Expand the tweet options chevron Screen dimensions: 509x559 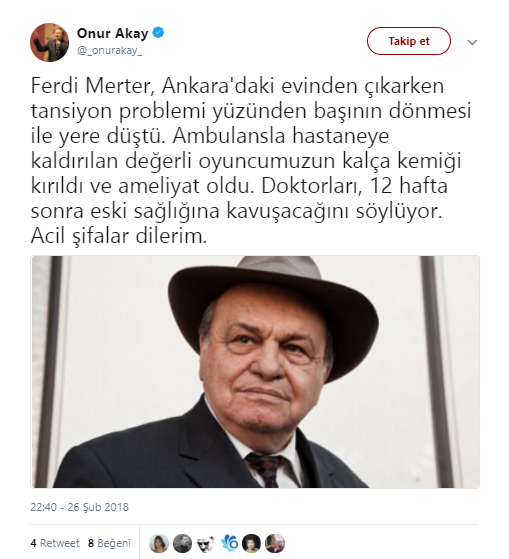tap(472, 42)
